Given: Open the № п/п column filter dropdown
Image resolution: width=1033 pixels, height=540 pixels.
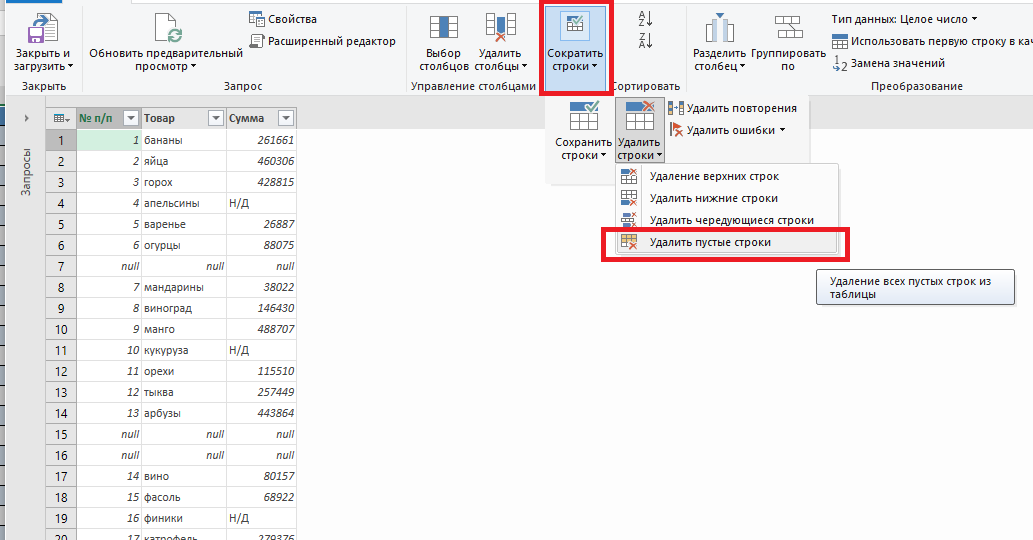Looking at the screenshot, I should pos(131,119).
